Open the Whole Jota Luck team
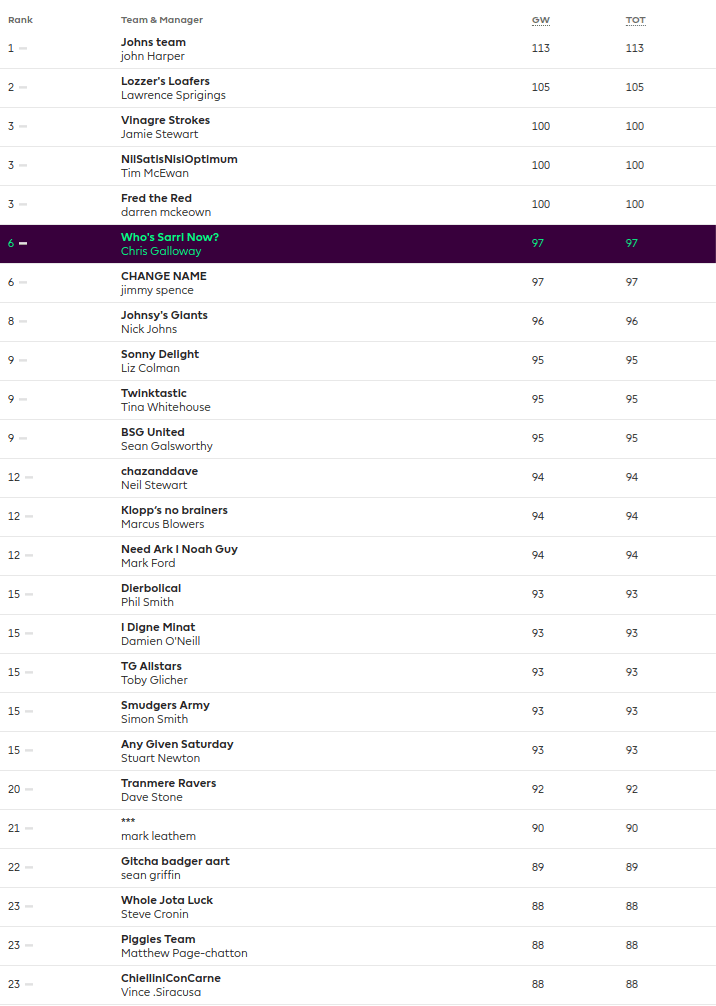This screenshot has height=1006, width=716. [167, 900]
